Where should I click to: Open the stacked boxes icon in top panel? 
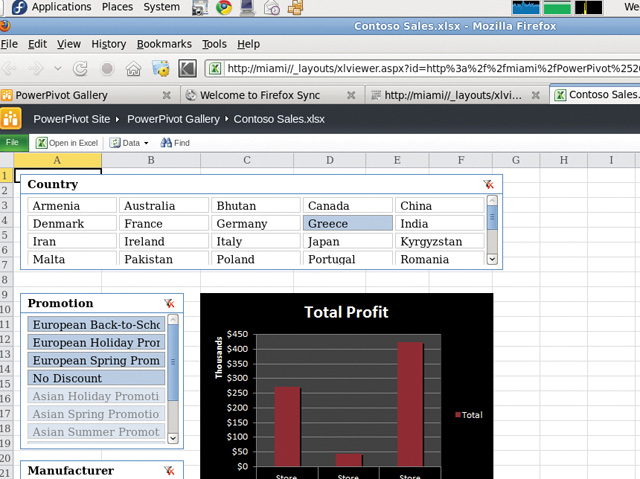[296, 7]
